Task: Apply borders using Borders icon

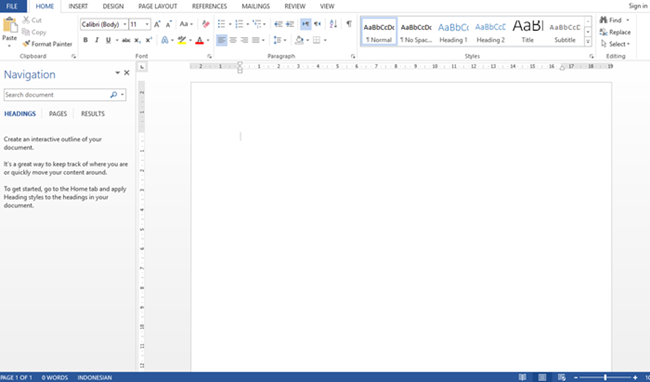Action: click(x=317, y=40)
